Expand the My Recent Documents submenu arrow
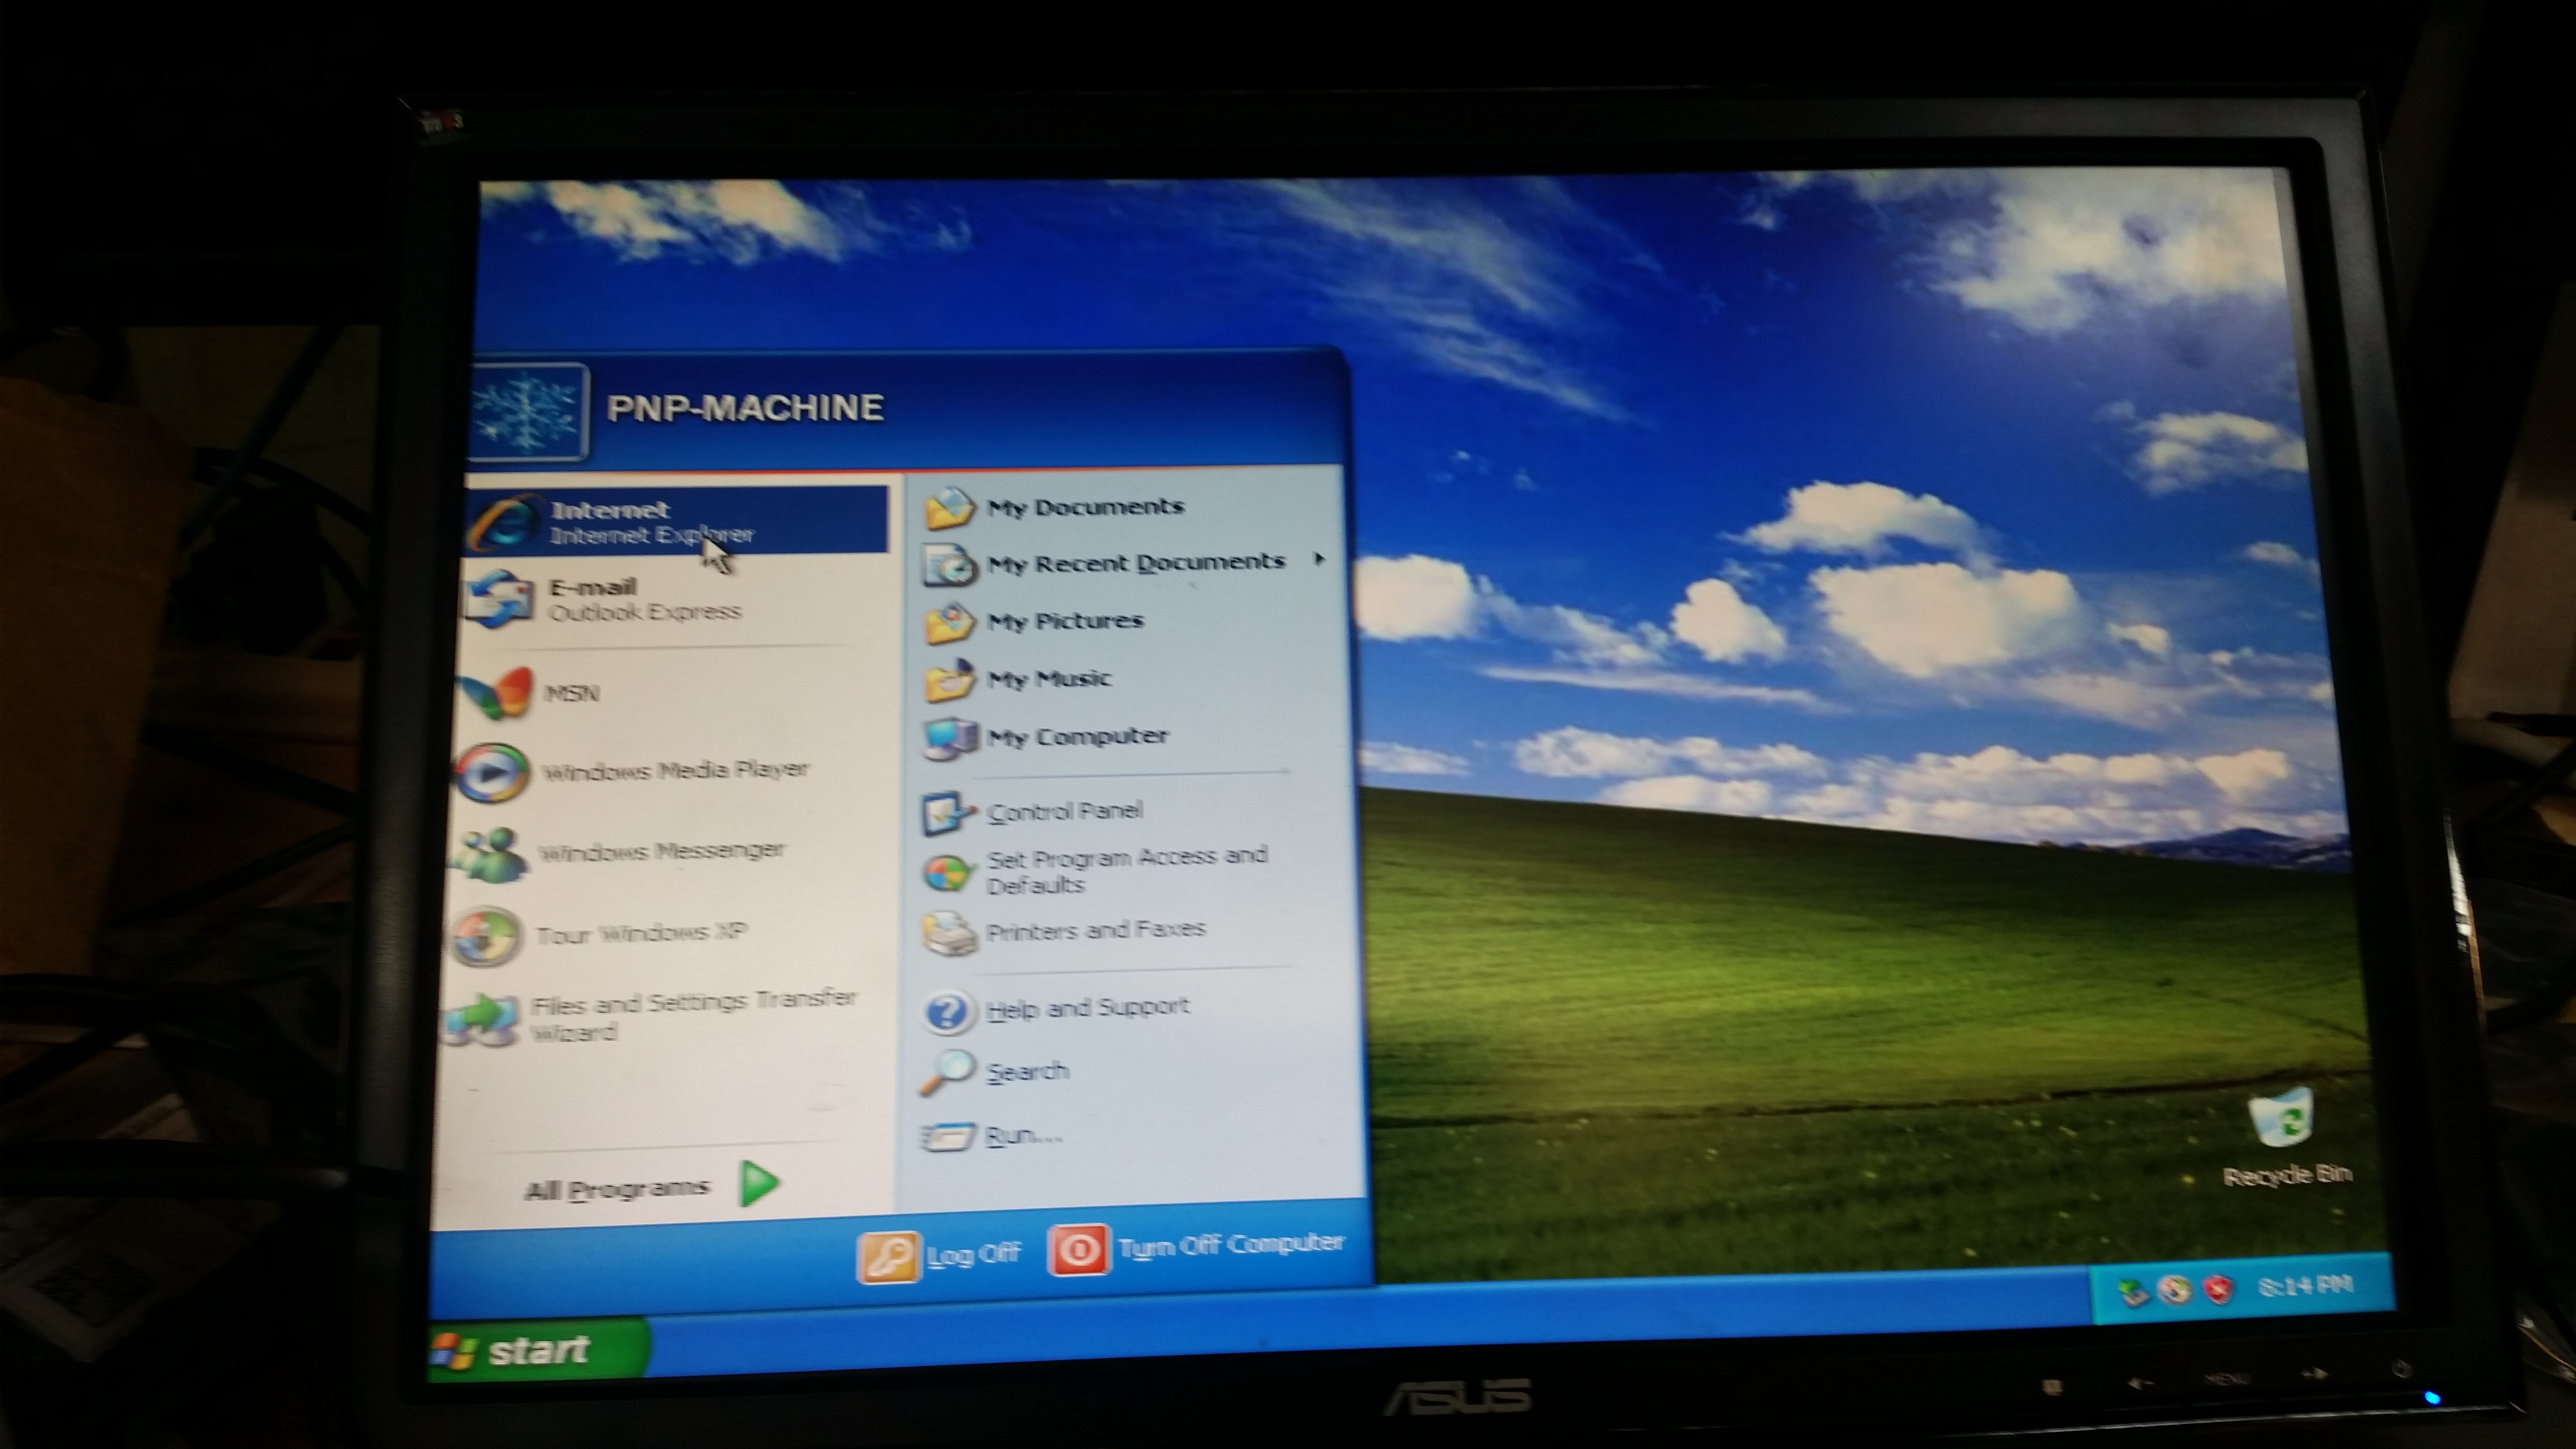The image size is (2576, 1449). (x=1320, y=559)
